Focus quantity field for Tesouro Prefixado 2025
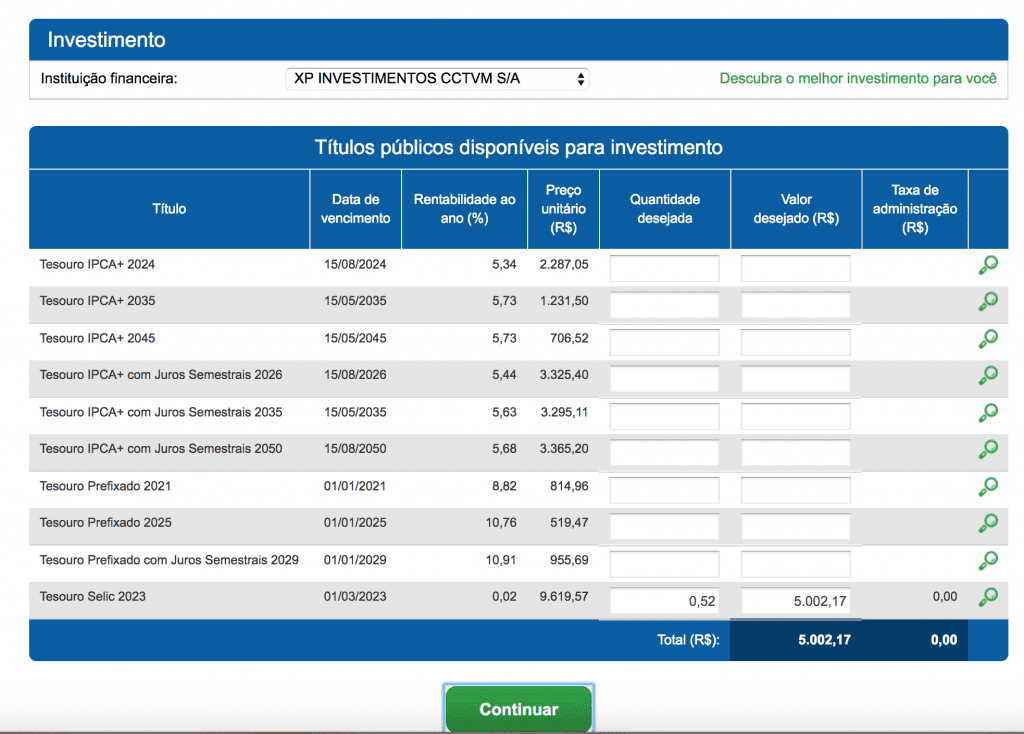 point(664,526)
